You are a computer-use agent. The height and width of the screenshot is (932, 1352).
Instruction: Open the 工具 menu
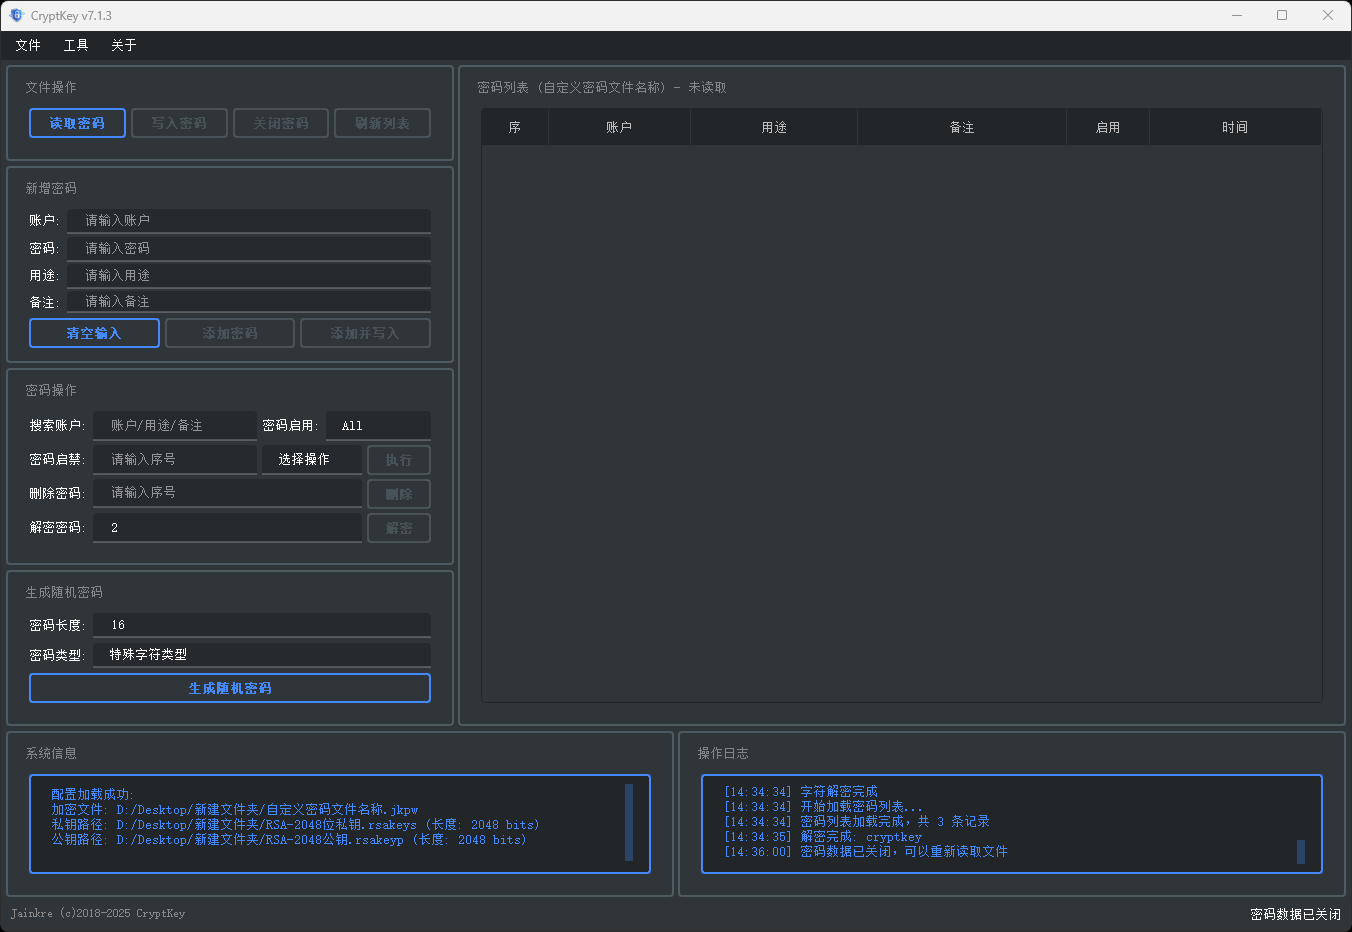[76, 45]
